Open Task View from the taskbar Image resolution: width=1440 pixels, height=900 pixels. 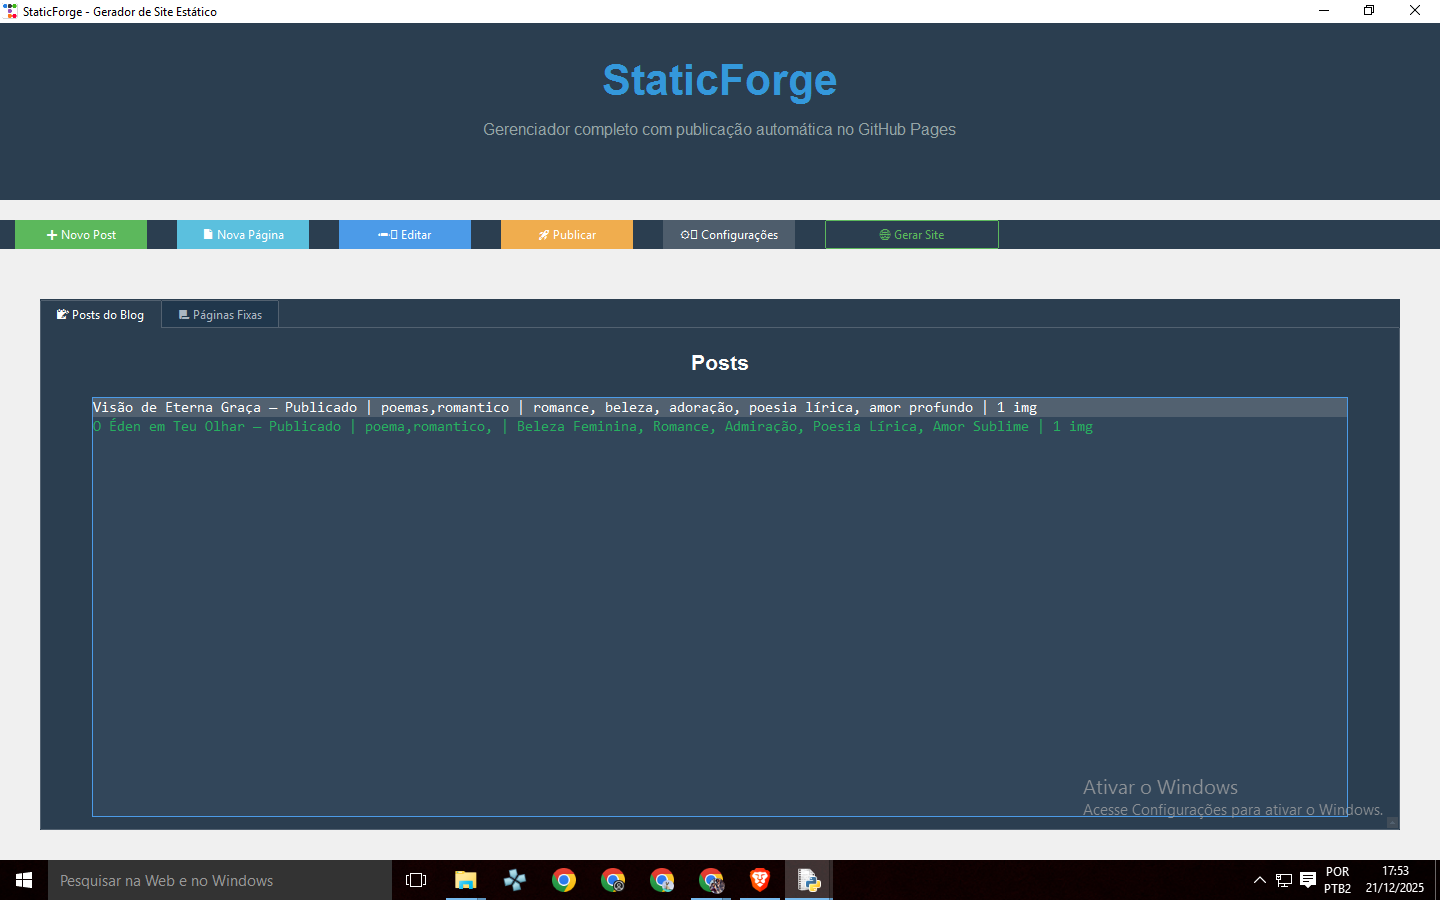(x=416, y=880)
